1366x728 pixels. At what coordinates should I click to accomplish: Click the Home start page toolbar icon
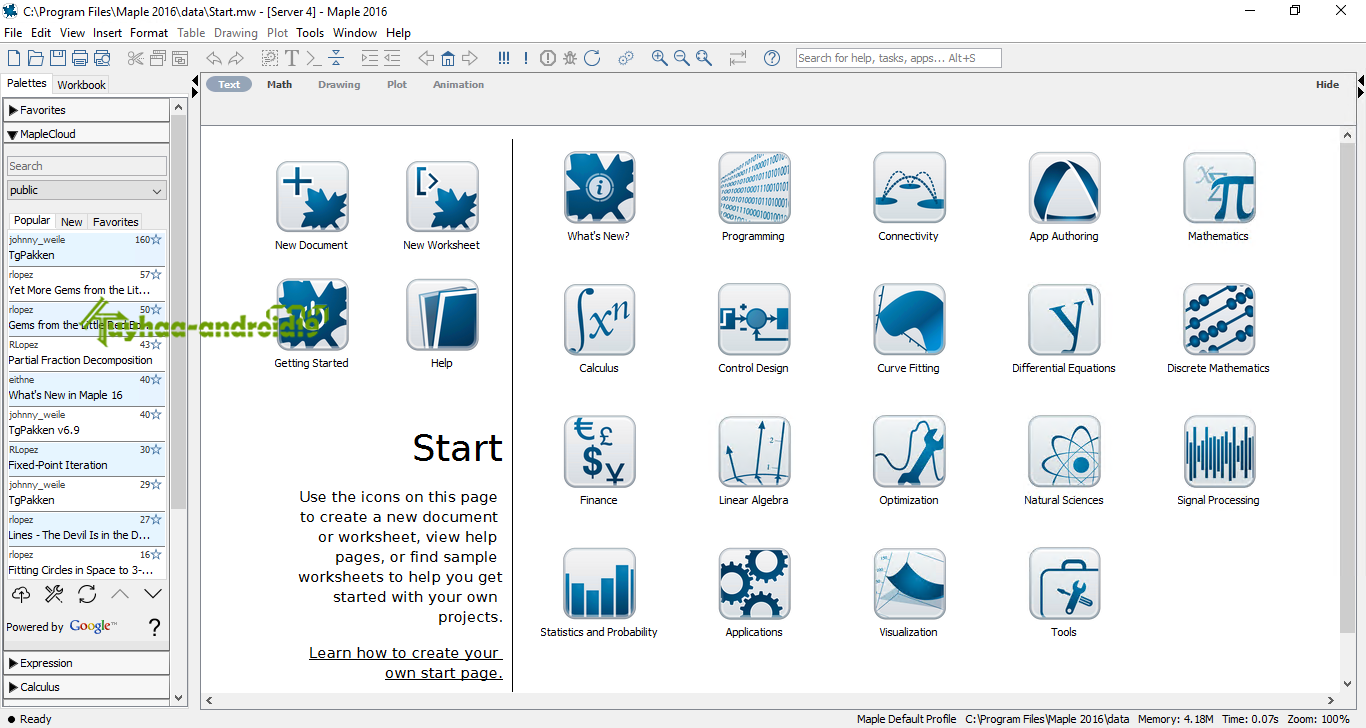[448, 58]
